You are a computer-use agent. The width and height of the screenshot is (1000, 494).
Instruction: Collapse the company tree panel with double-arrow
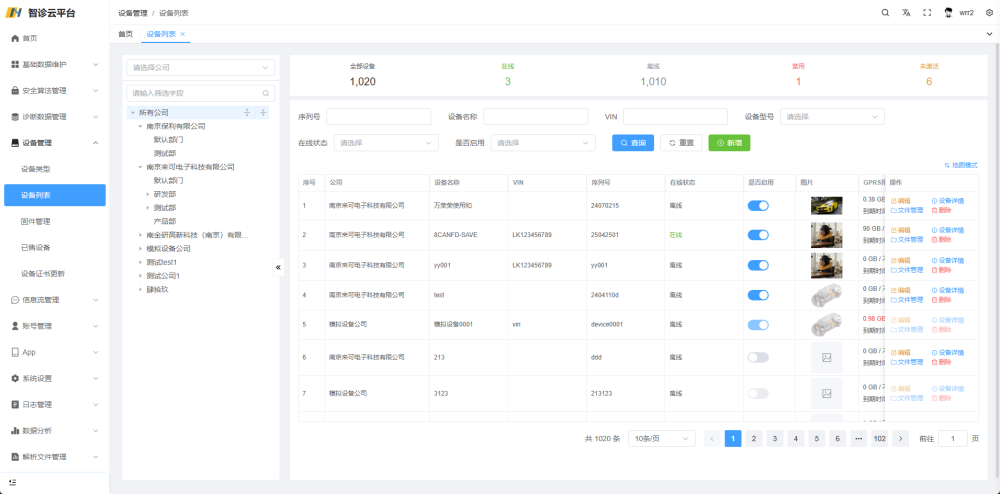click(x=278, y=267)
